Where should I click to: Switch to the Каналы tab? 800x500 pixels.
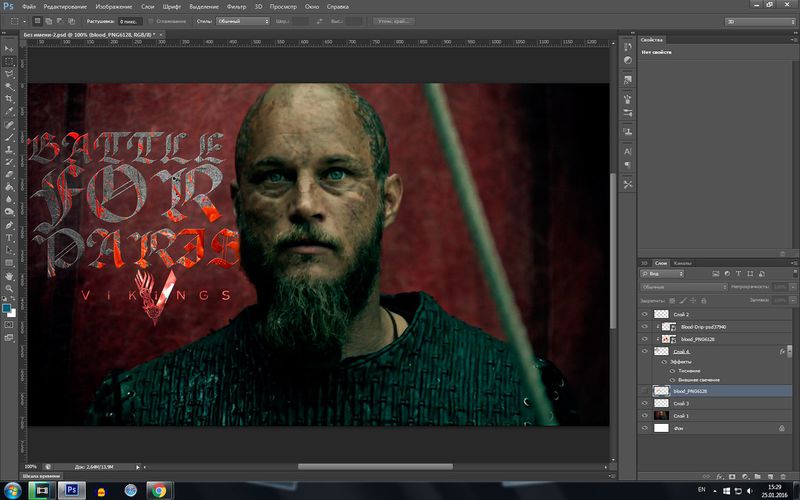(682, 262)
